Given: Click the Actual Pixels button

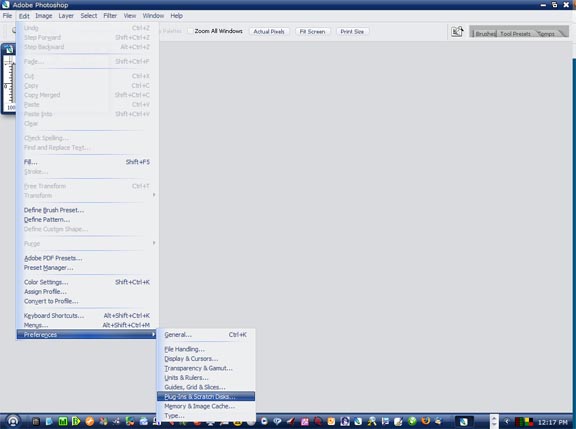Looking at the screenshot, I should tap(269, 32).
